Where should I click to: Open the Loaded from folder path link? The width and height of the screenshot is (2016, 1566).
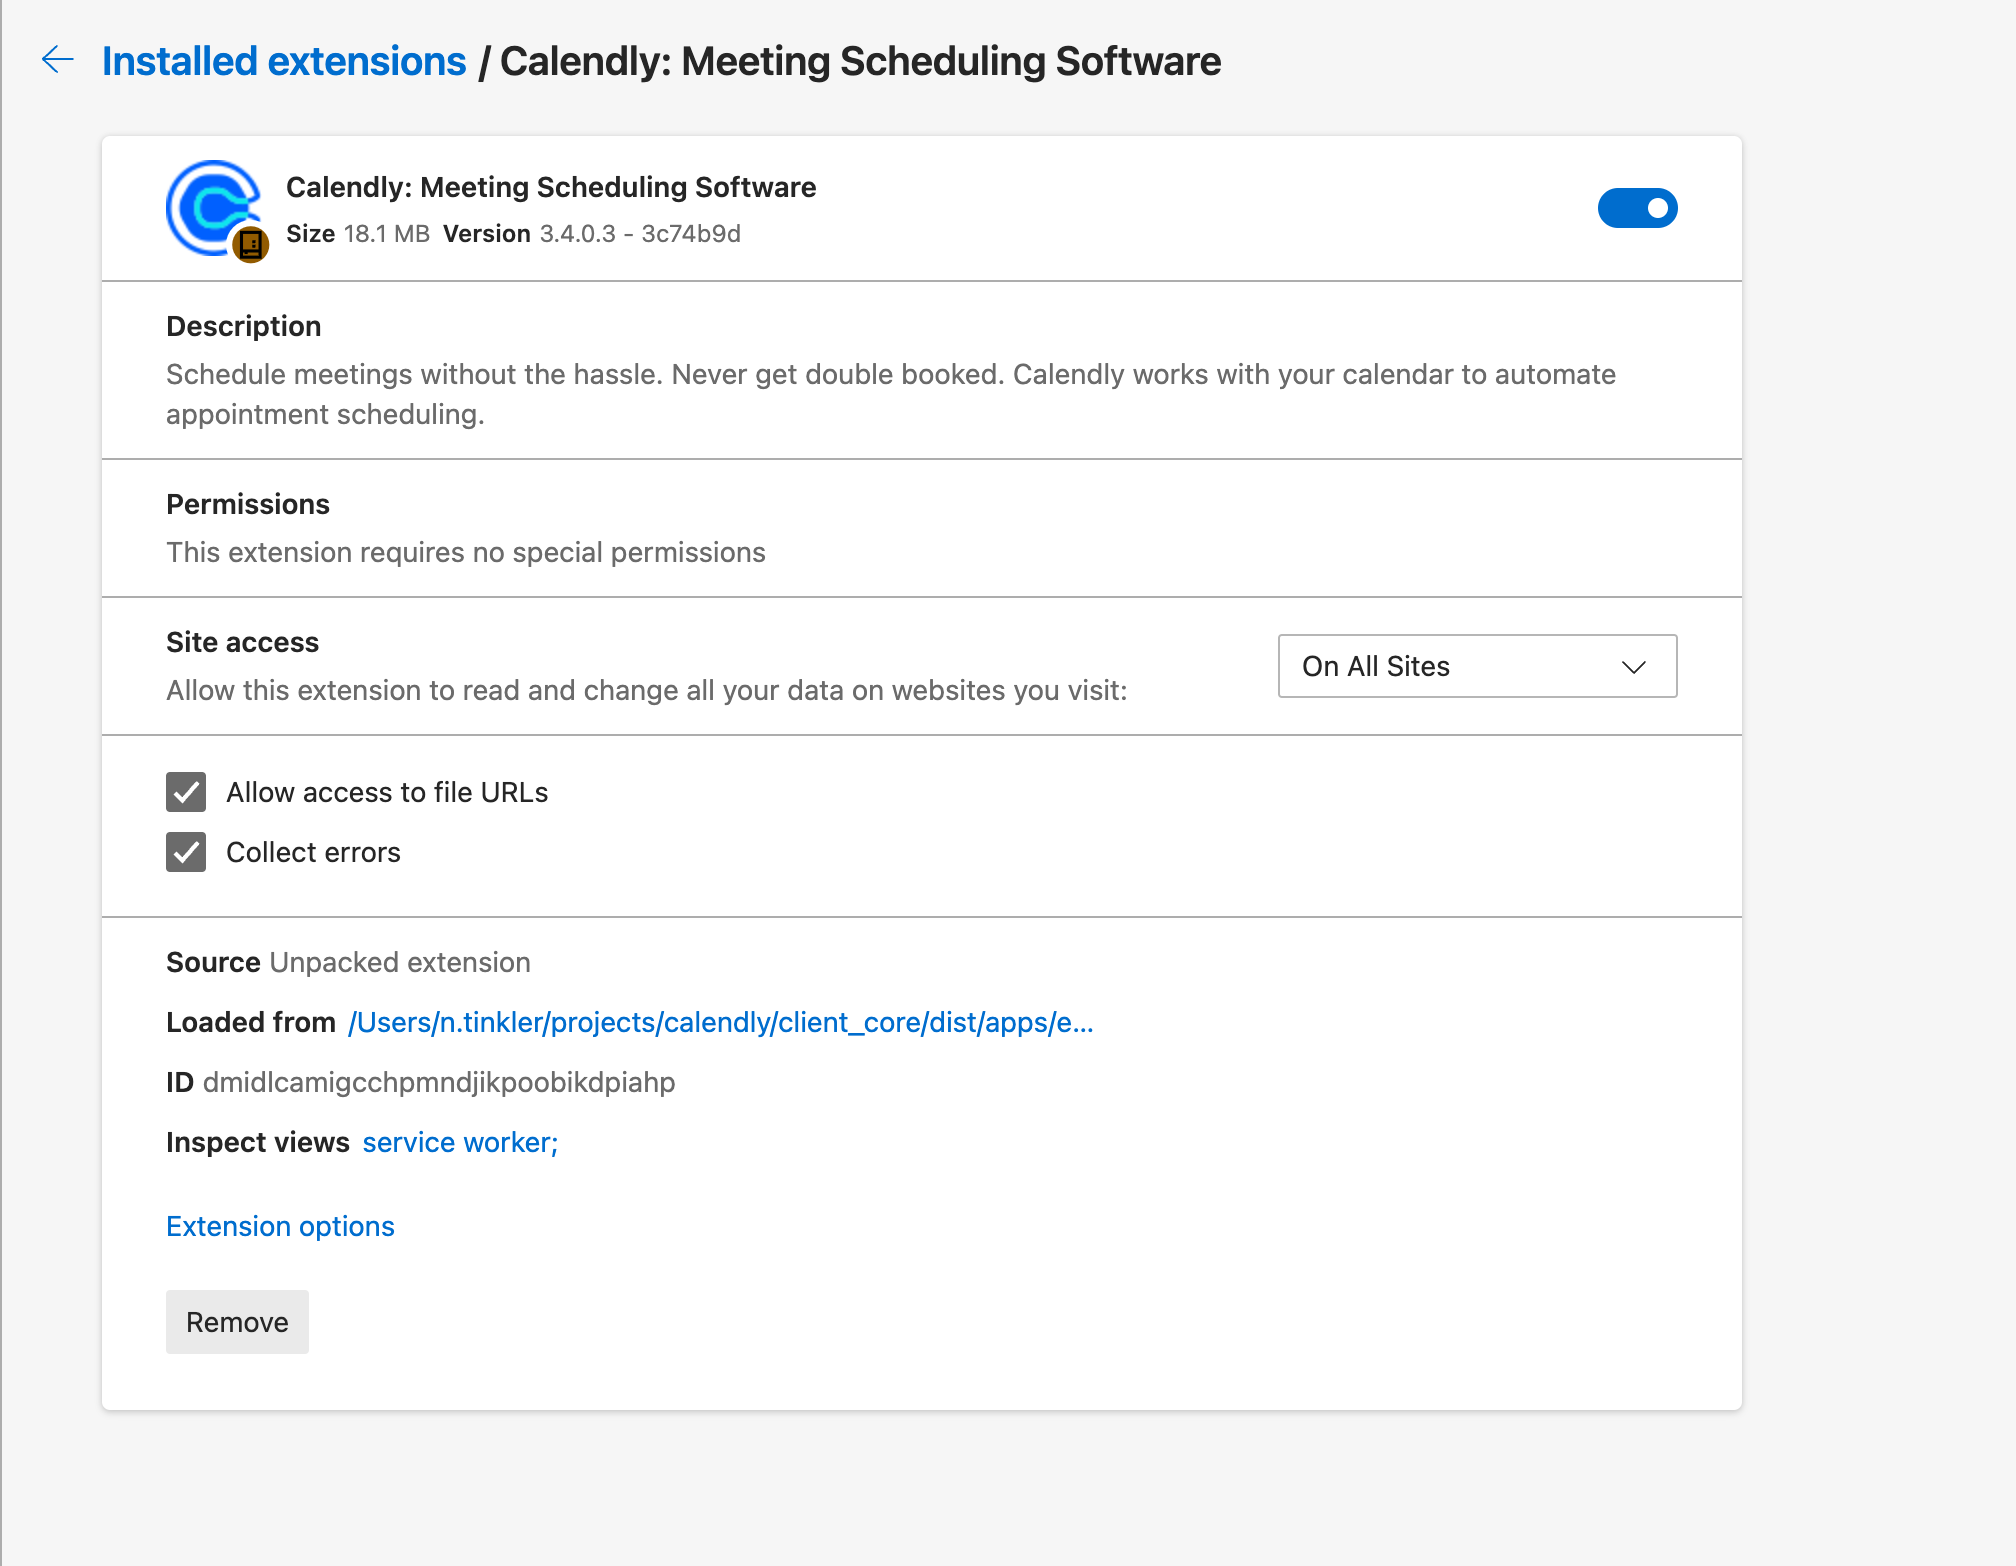721,1022
